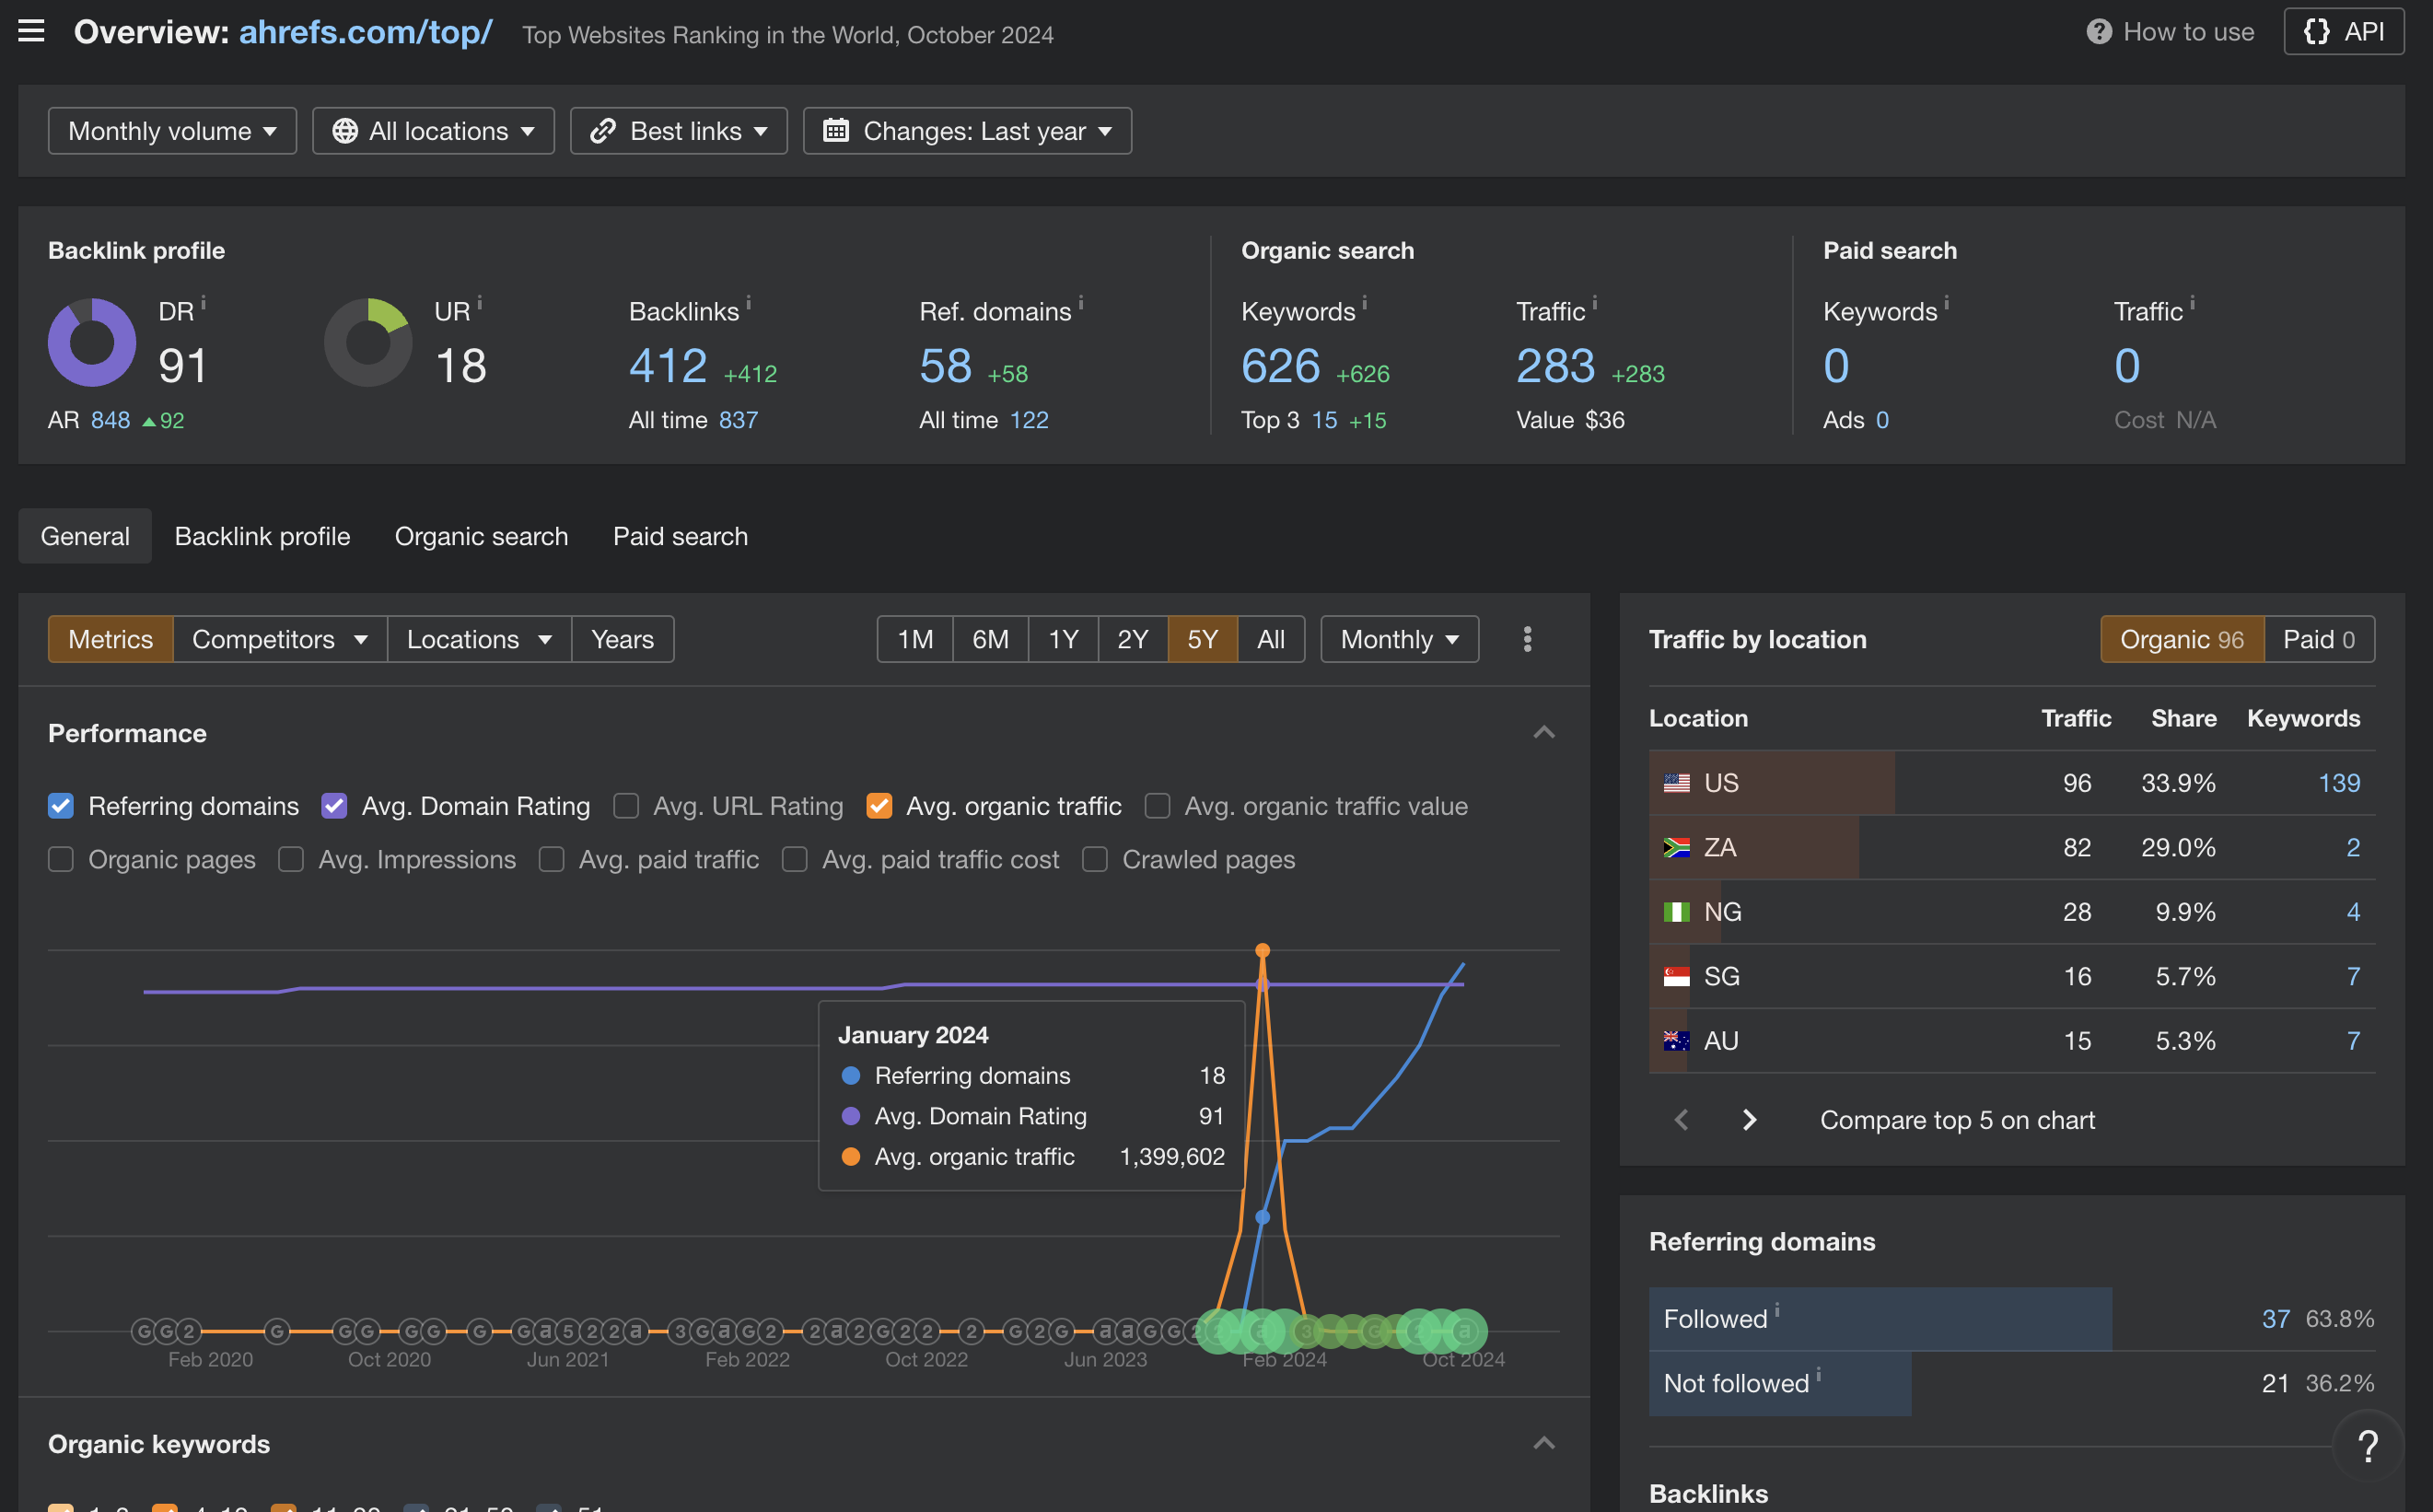Viewport: 2433px width, 1512px height.
Task: Enable Avg. paid traffic metric
Action: (552, 859)
